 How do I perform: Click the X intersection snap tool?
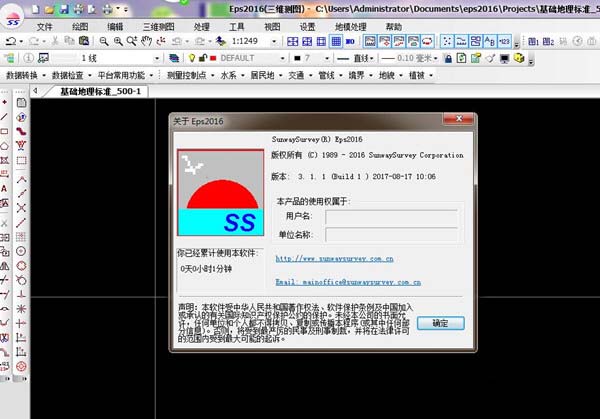[x=21, y=208]
